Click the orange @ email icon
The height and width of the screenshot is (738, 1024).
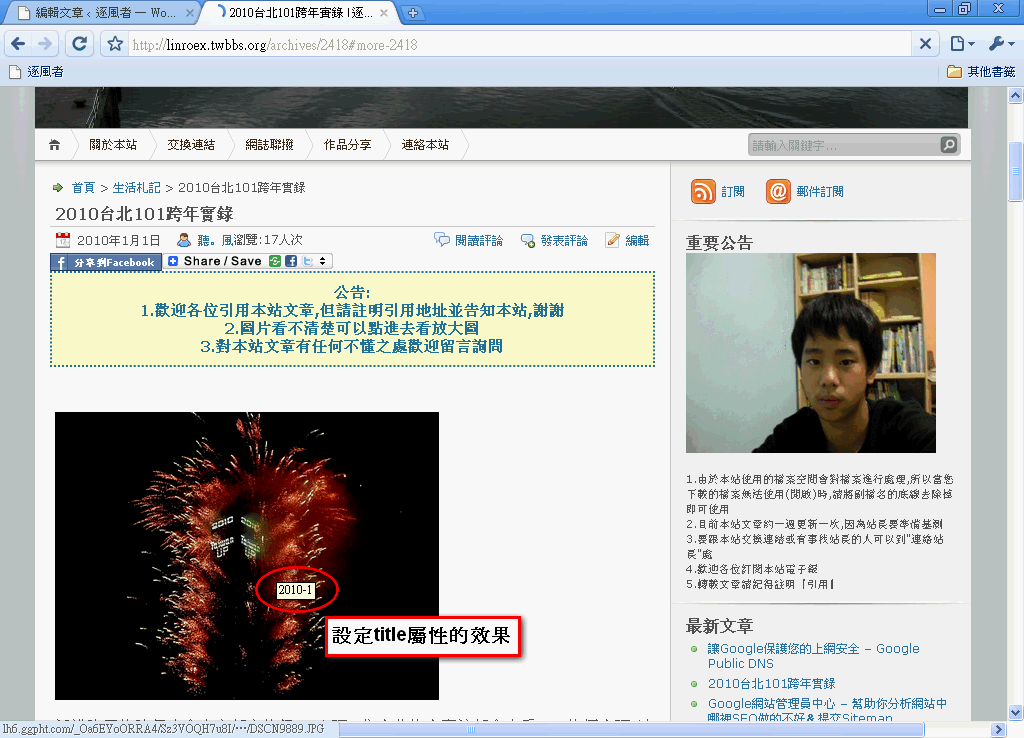coord(778,191)
